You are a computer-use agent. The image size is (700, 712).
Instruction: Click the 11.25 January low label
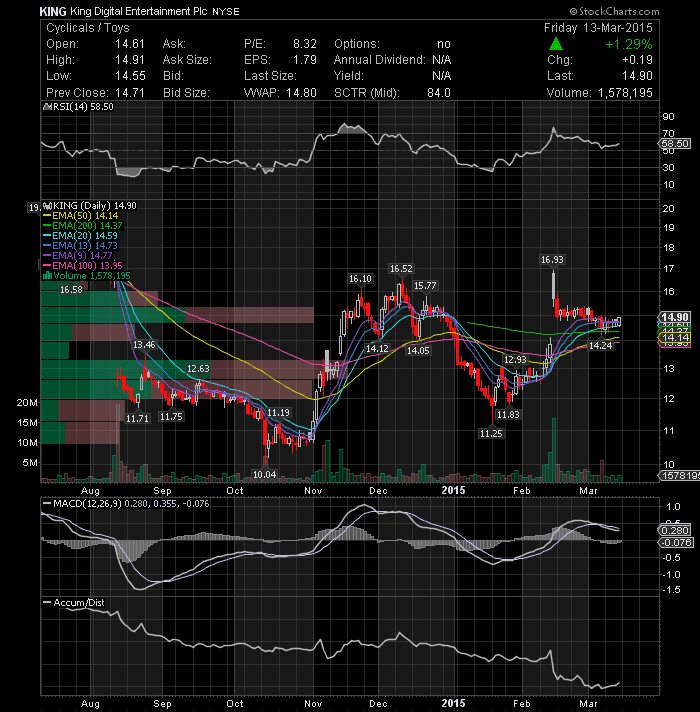(x=491, y=434)
